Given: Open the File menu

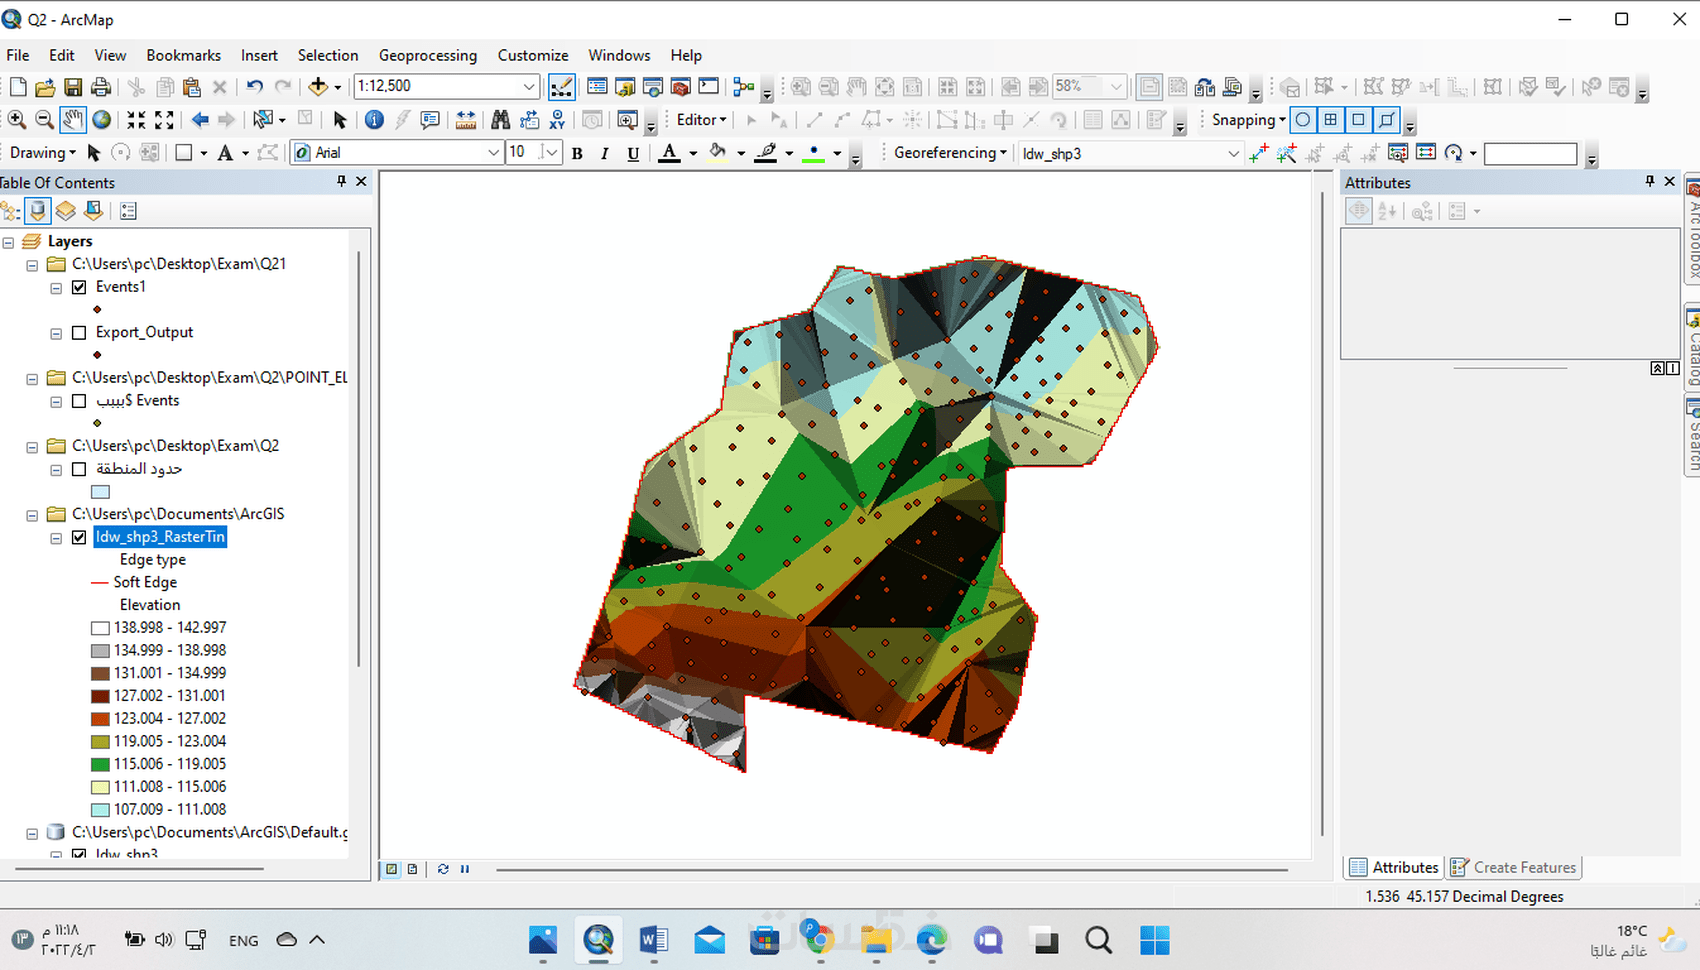Looking at the screenshot, I should pyautogui.click(x=18, y=55).
